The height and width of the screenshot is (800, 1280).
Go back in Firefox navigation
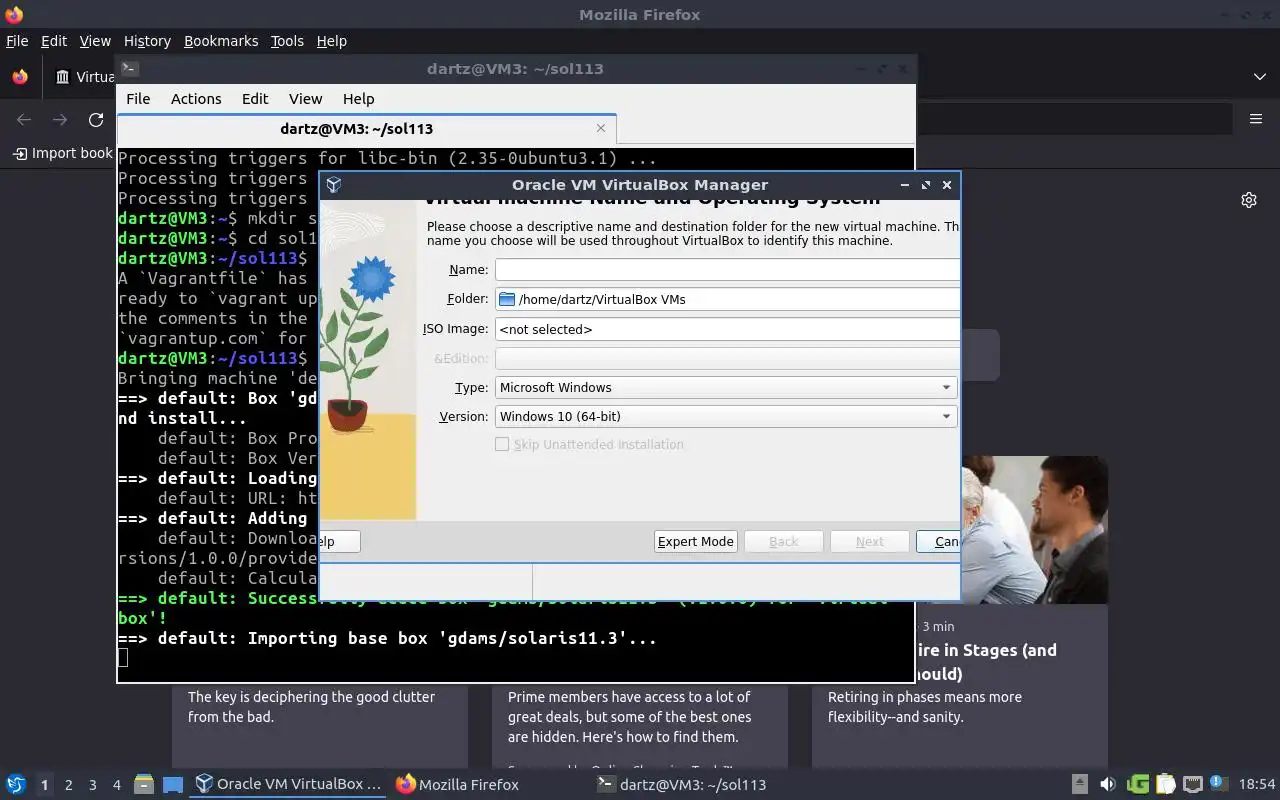[x=24, y=120]
